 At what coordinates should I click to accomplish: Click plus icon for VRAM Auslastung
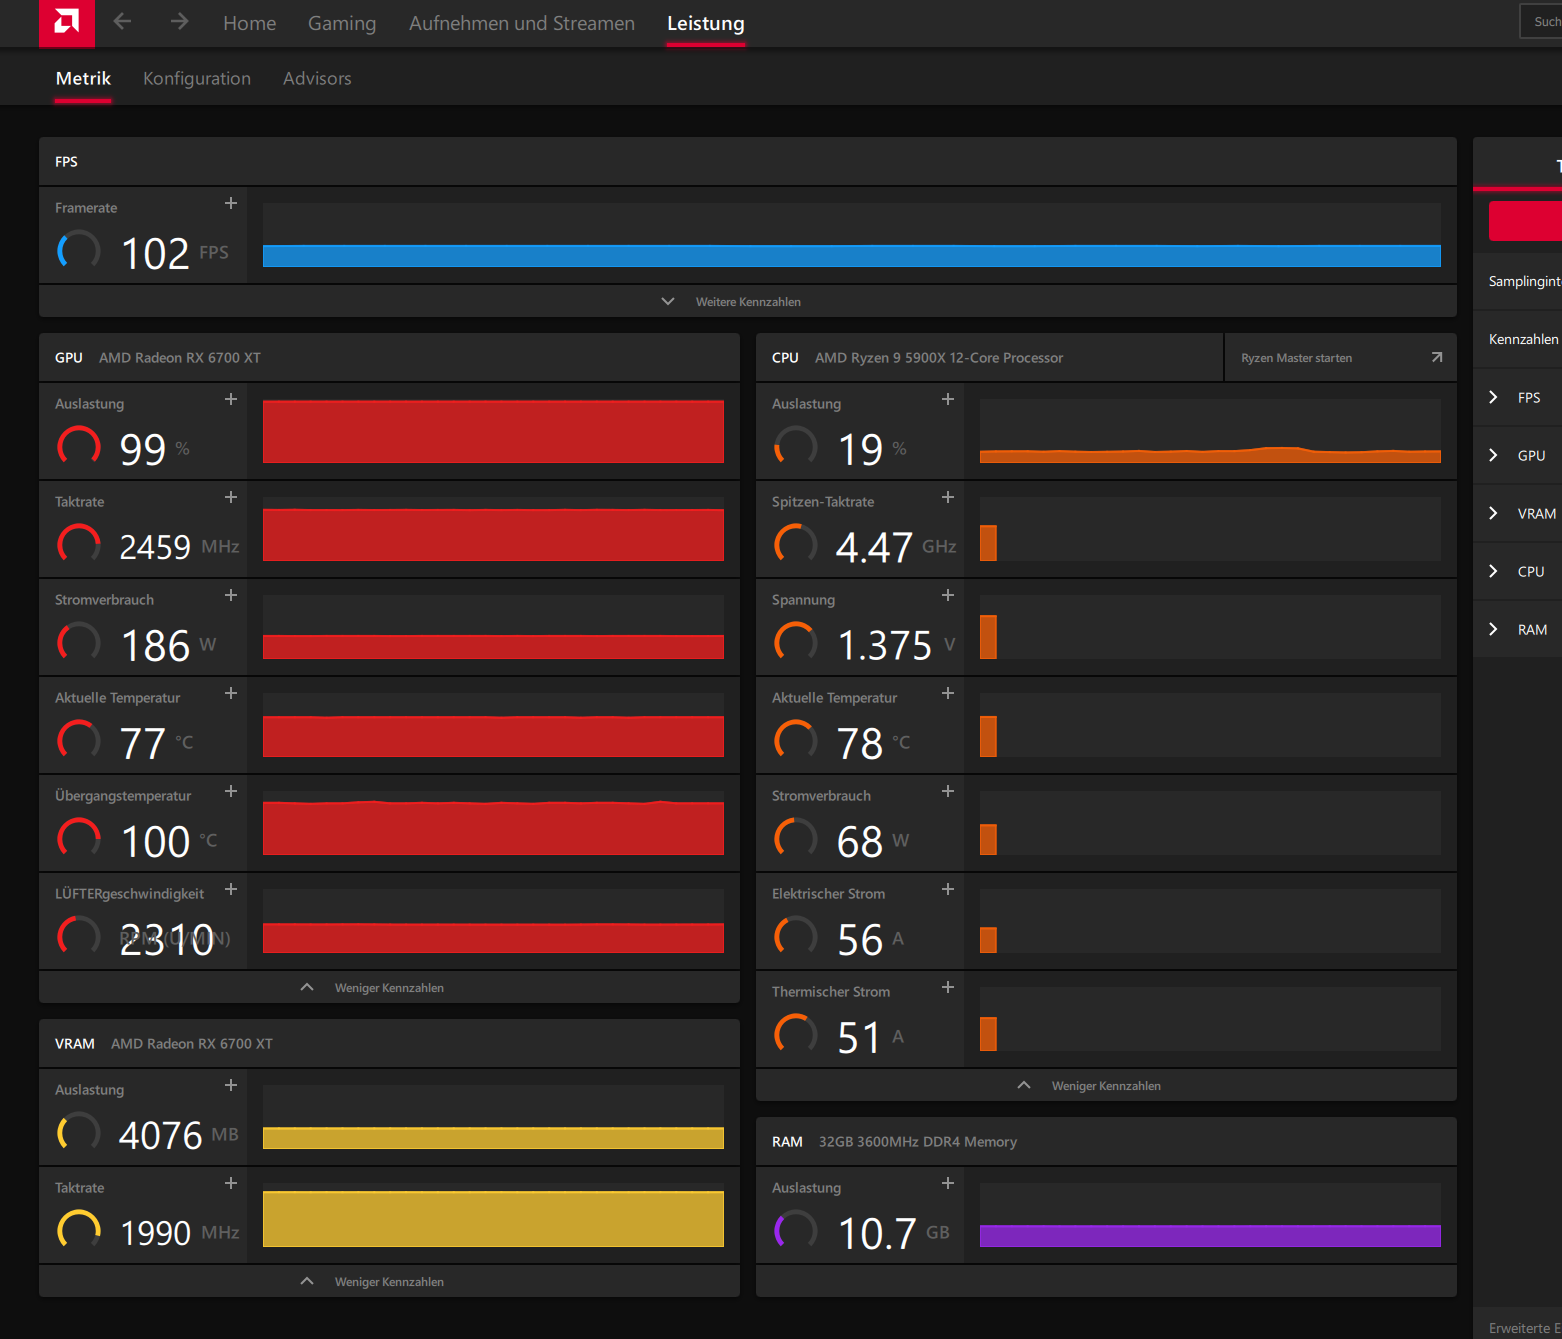tap(231, 1085)
